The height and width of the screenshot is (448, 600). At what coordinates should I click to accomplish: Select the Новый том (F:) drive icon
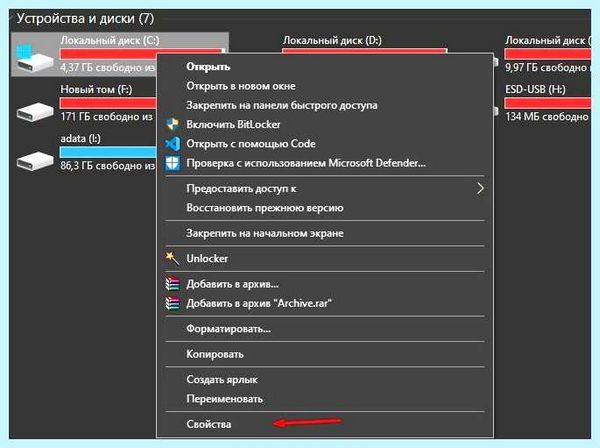click(35, 111)
